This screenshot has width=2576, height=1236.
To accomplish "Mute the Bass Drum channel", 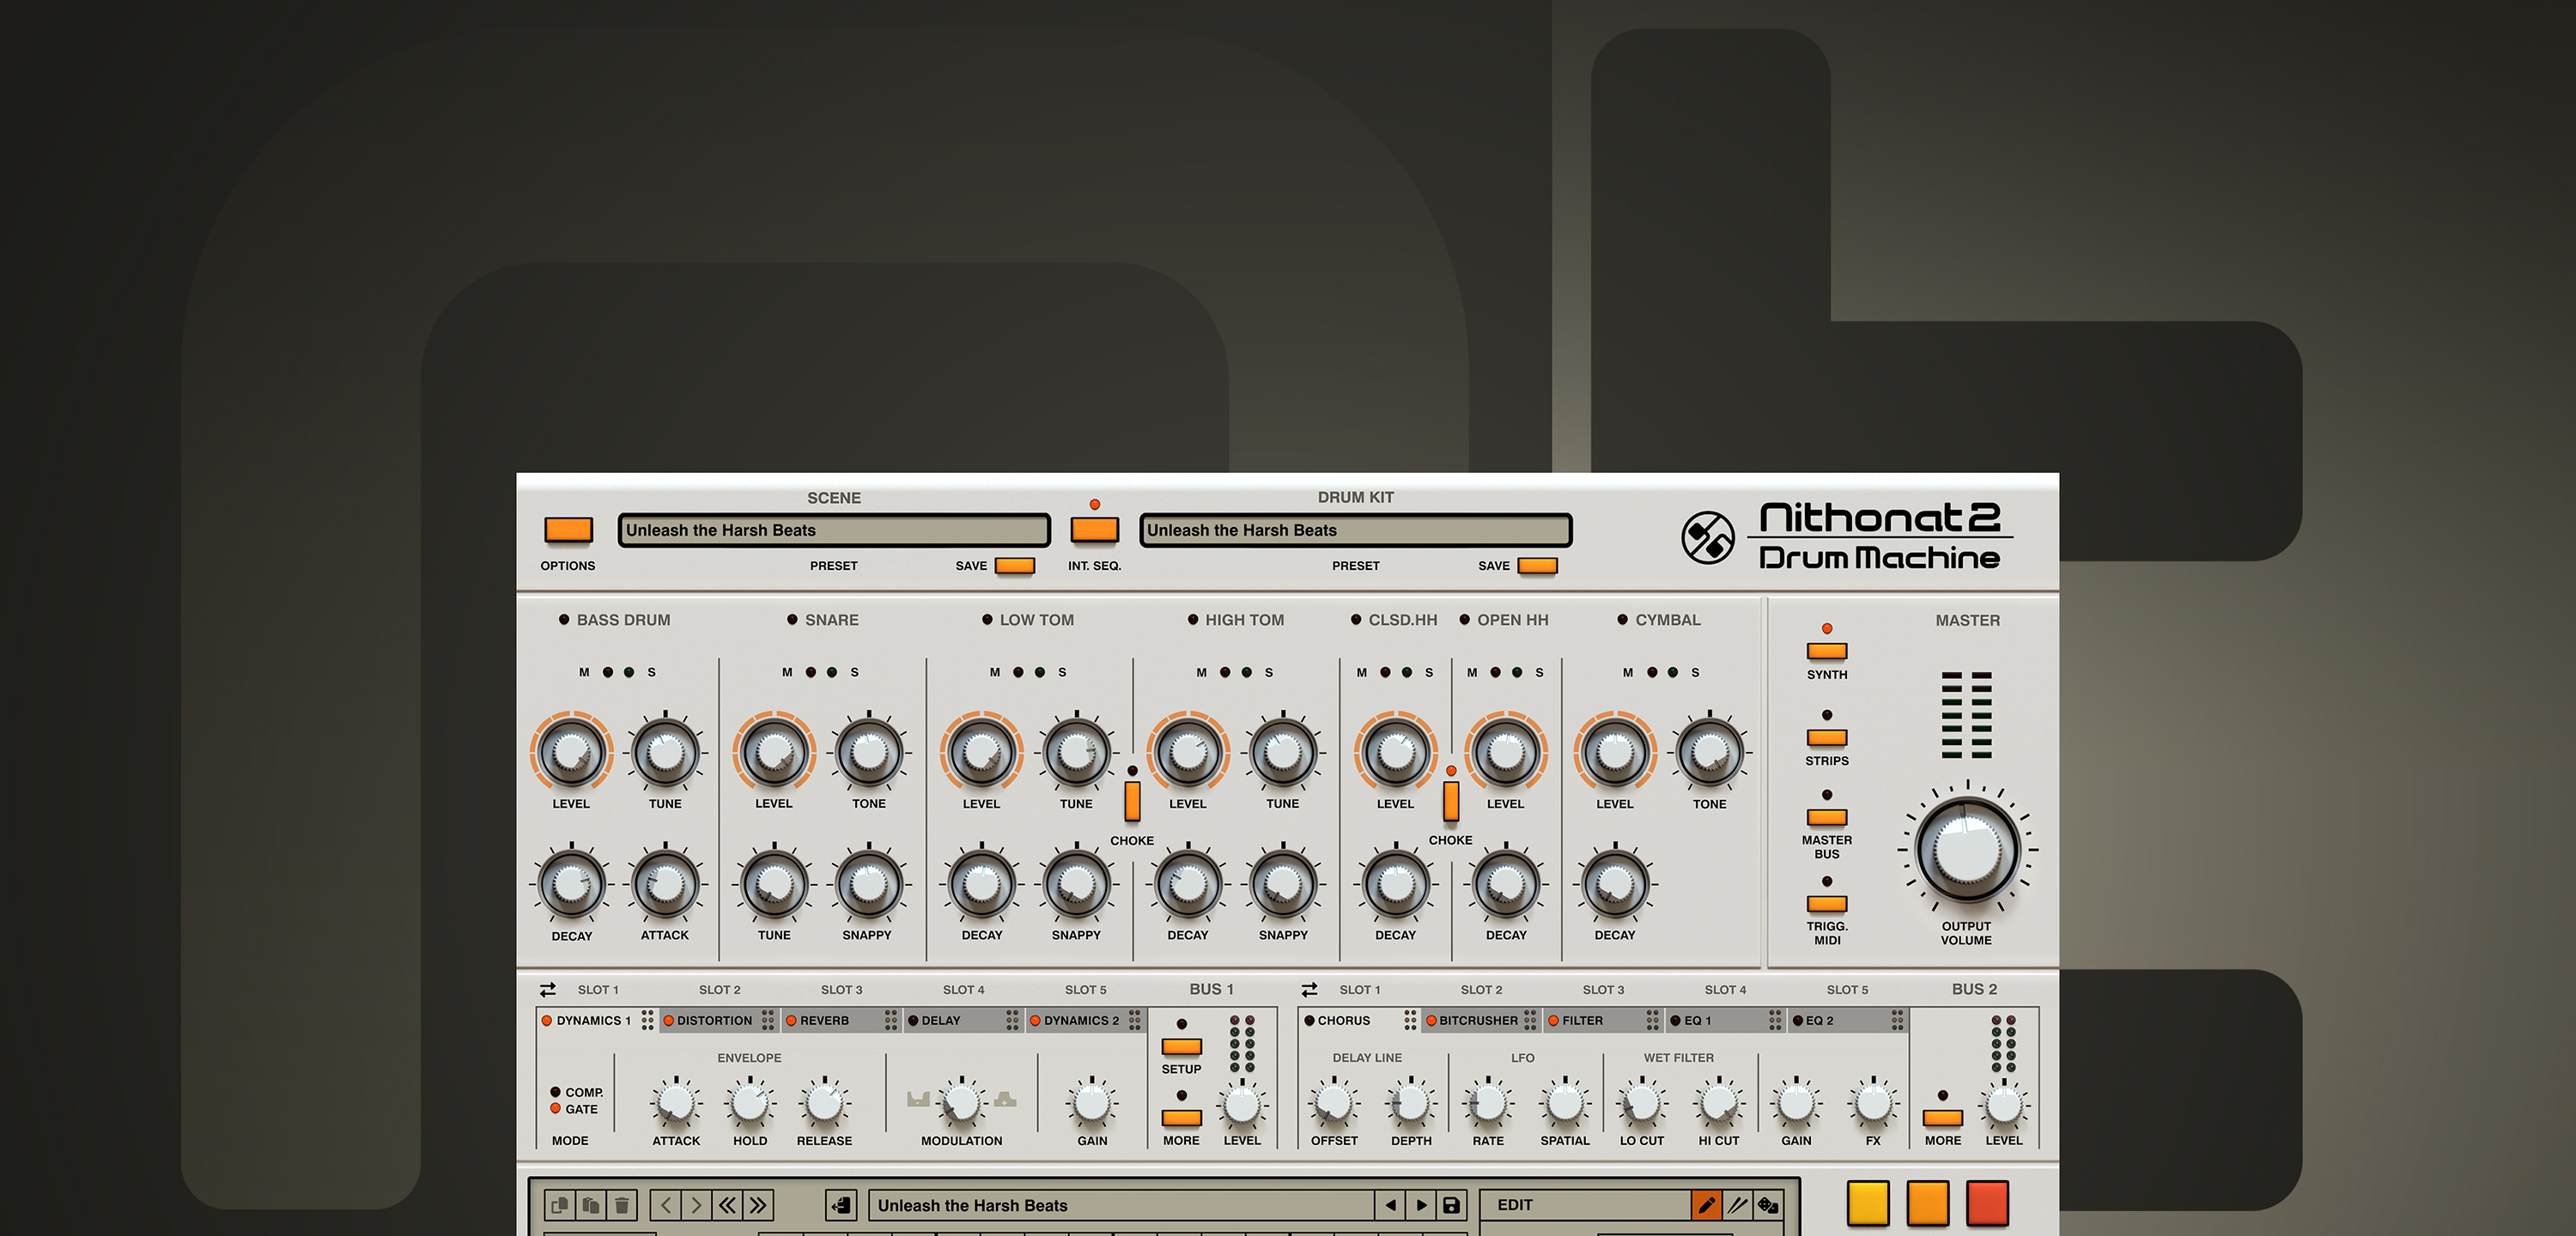I will tap(608, 672).
